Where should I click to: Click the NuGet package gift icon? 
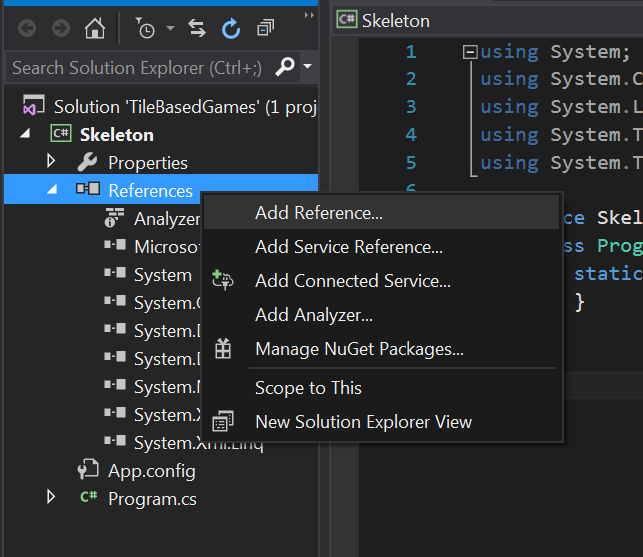(223, 349)
